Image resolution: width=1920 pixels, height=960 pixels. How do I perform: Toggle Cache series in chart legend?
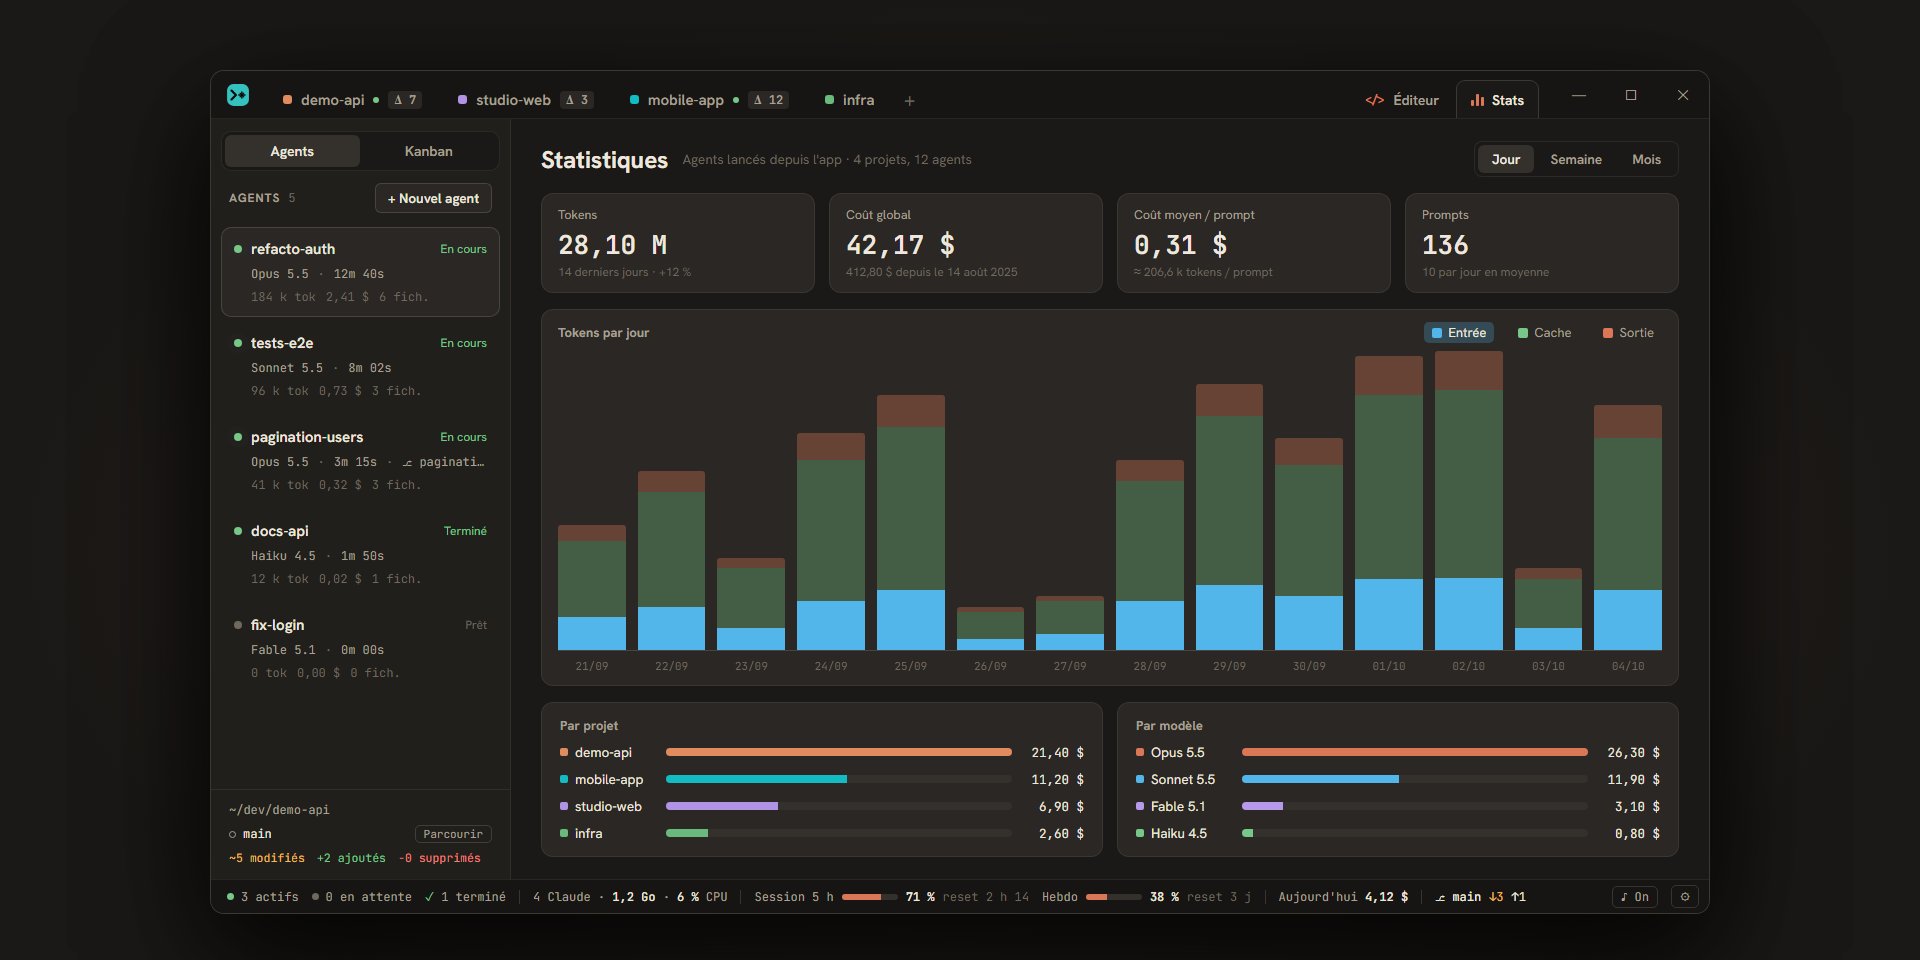[x=1544, y=333]
